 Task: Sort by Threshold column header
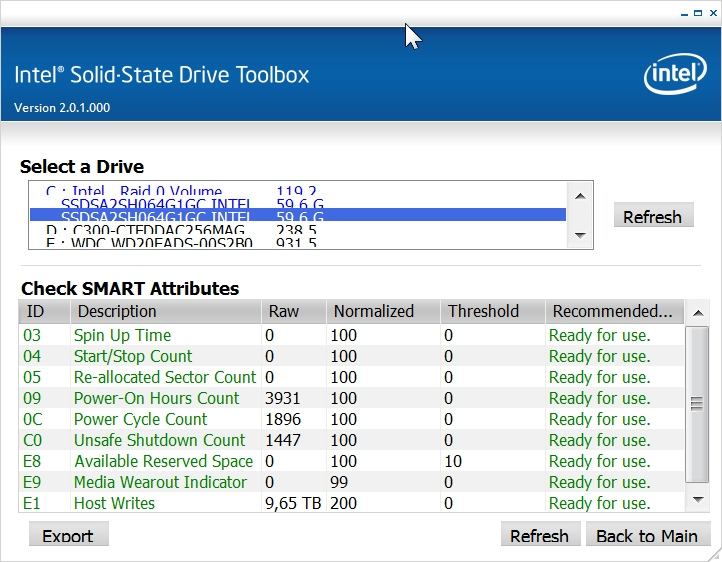[x=493, y=312]
